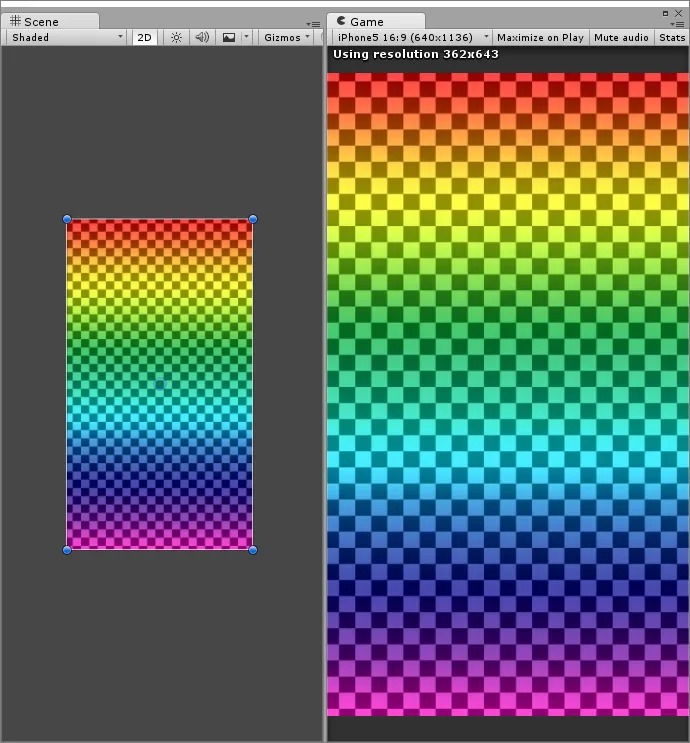Click the bottom-right sprite corner handle
This screenshot has height=743, width=690.
(x=253, y=549)
